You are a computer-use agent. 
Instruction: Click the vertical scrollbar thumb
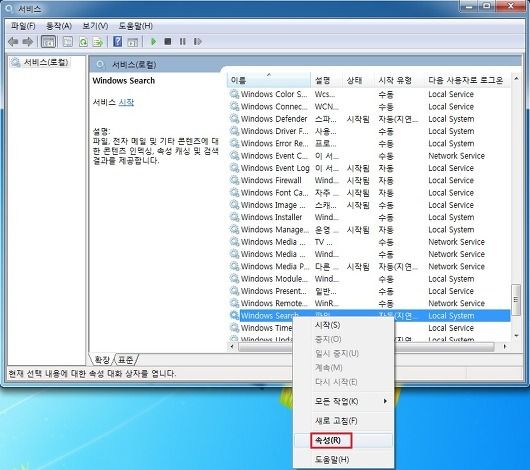tap(516, 300)
